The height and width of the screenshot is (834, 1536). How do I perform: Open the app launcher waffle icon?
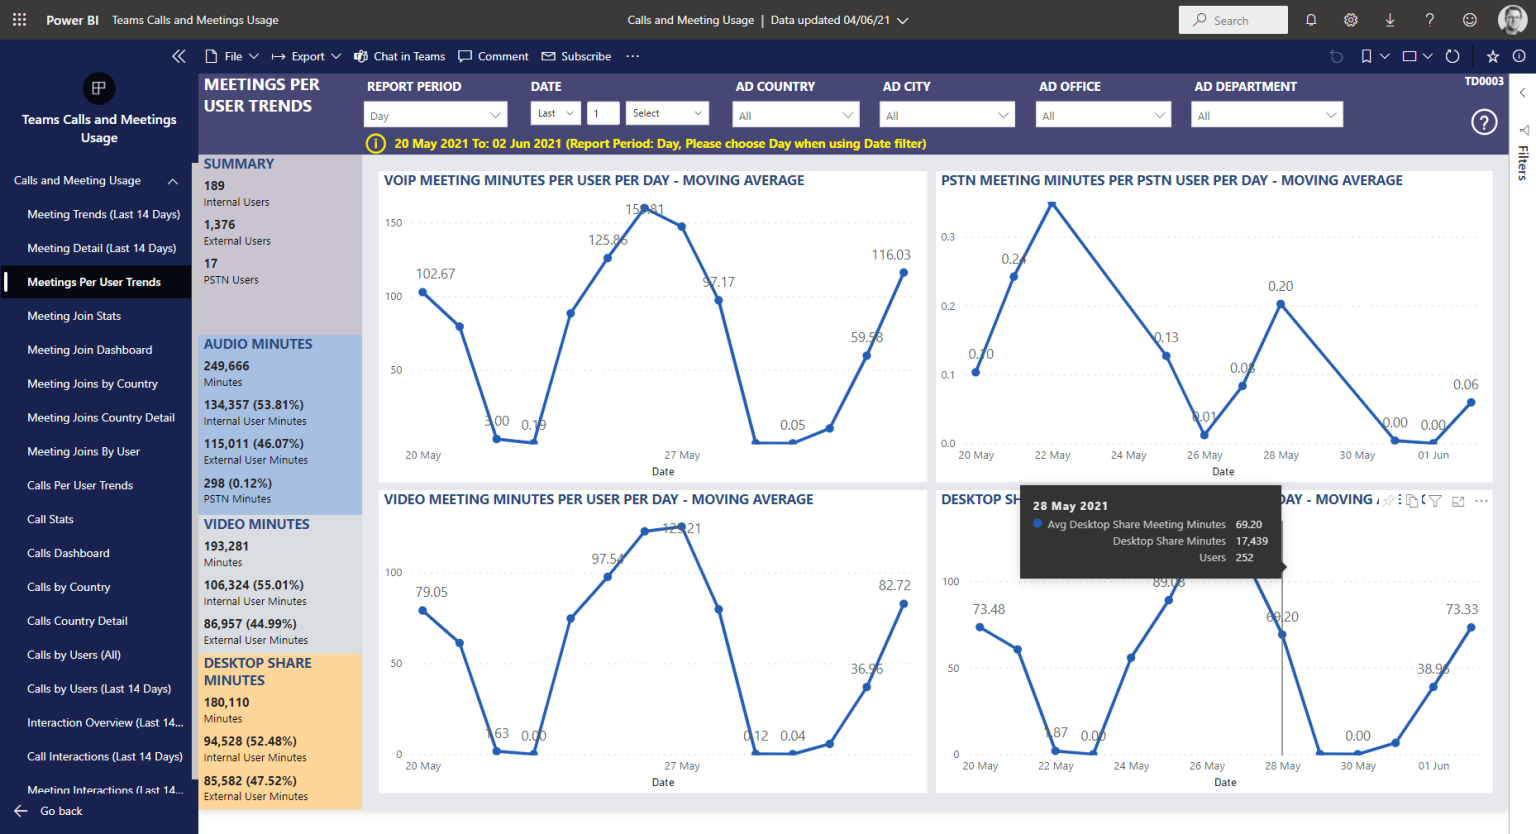pyautogui.click(x=19, y=20)
